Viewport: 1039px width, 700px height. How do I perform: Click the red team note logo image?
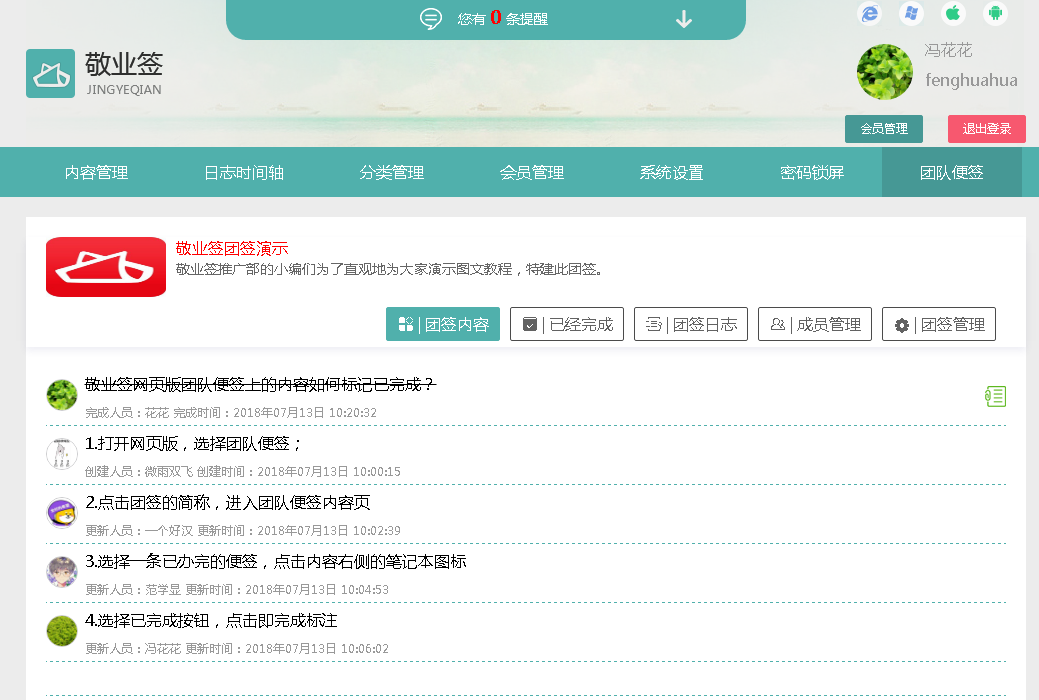pos(106,267)
